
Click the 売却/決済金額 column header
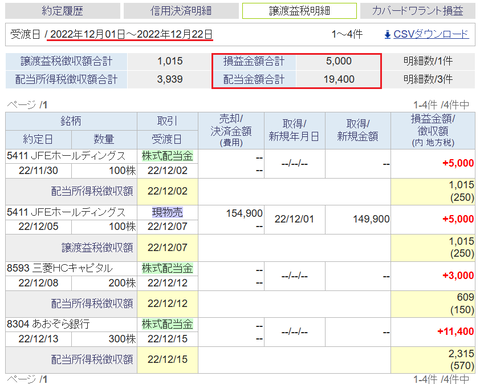coord(231,131)
